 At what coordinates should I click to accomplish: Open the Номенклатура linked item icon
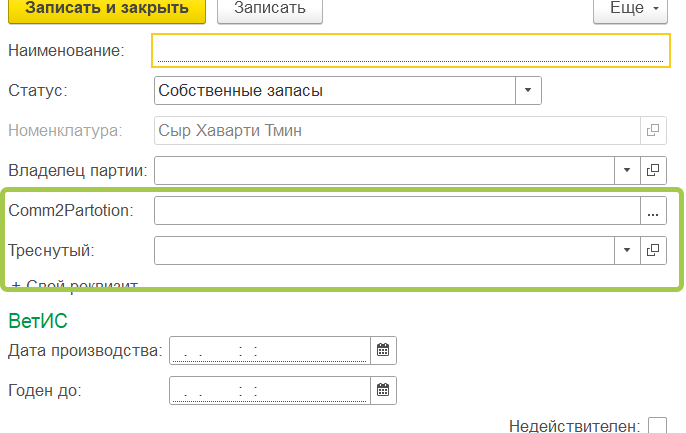(x=653, y=130)
